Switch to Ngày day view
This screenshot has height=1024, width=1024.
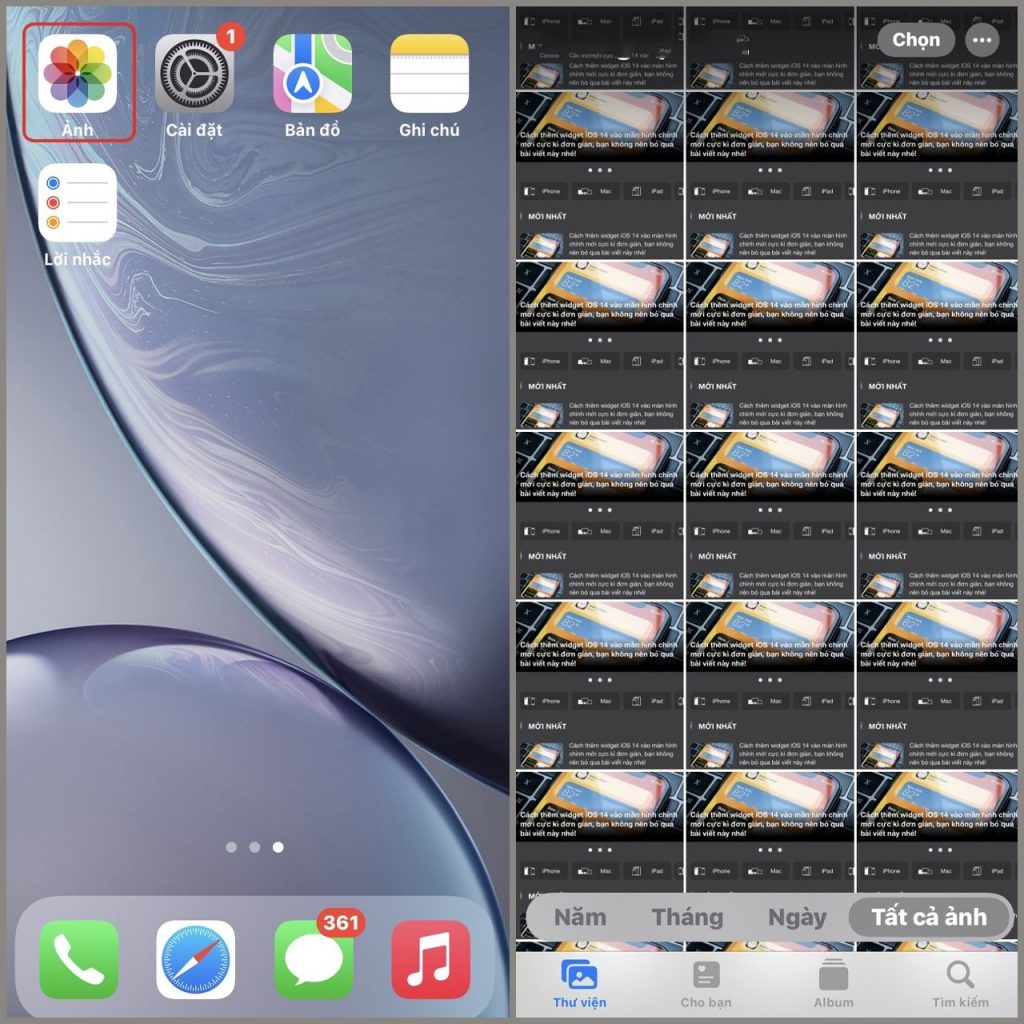coord(797,917)
